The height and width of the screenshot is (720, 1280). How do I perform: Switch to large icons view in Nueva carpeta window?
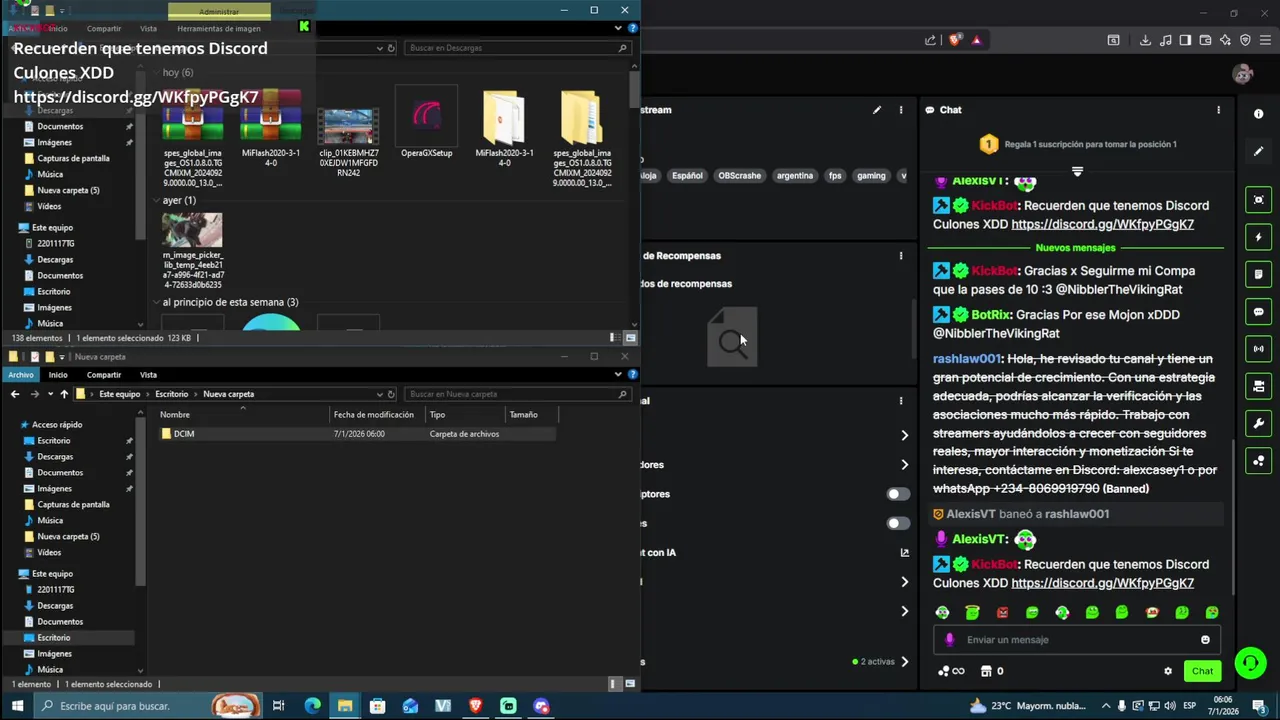pyautogui.click(x=630, y=684)
